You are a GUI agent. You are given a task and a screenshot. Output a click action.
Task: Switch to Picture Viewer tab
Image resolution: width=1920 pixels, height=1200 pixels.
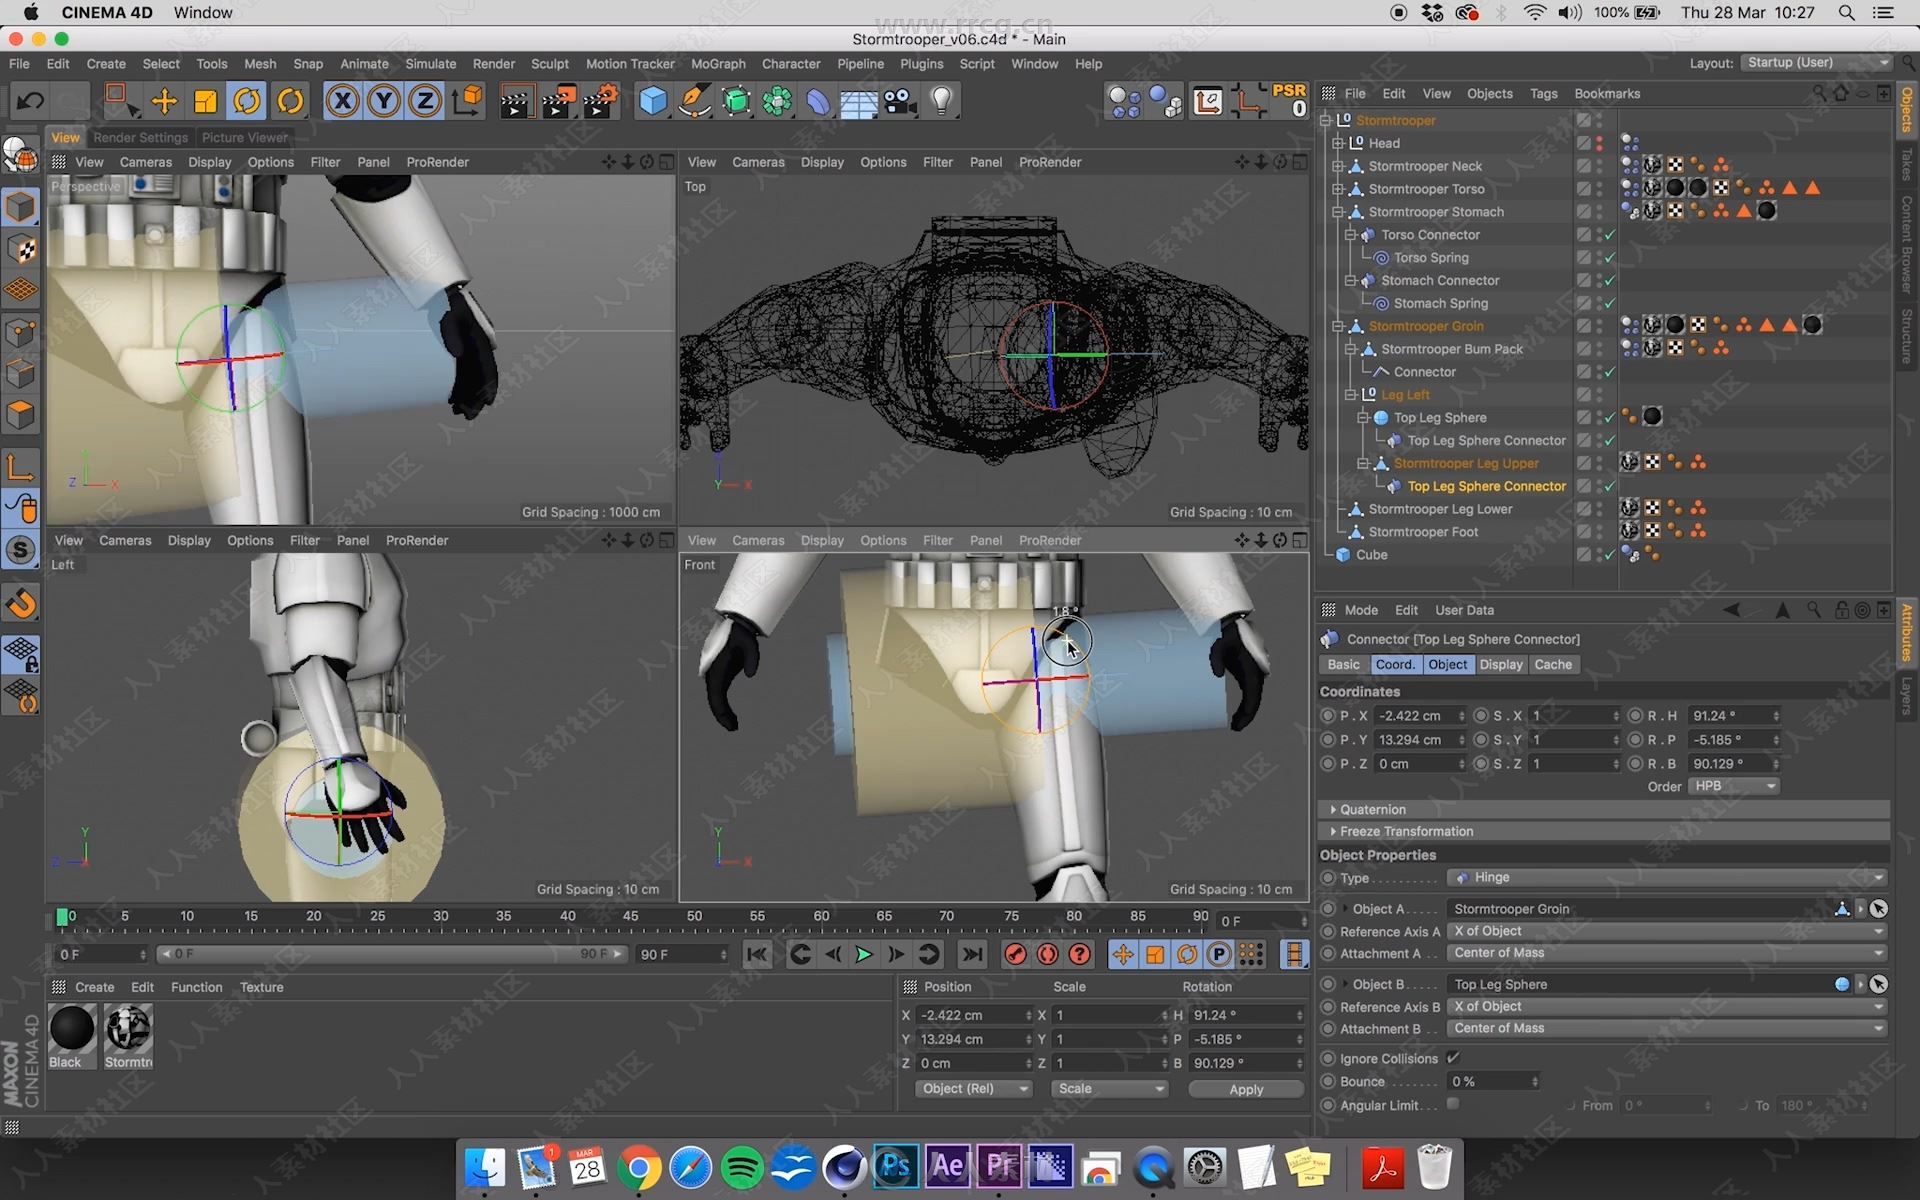[244, 137]
